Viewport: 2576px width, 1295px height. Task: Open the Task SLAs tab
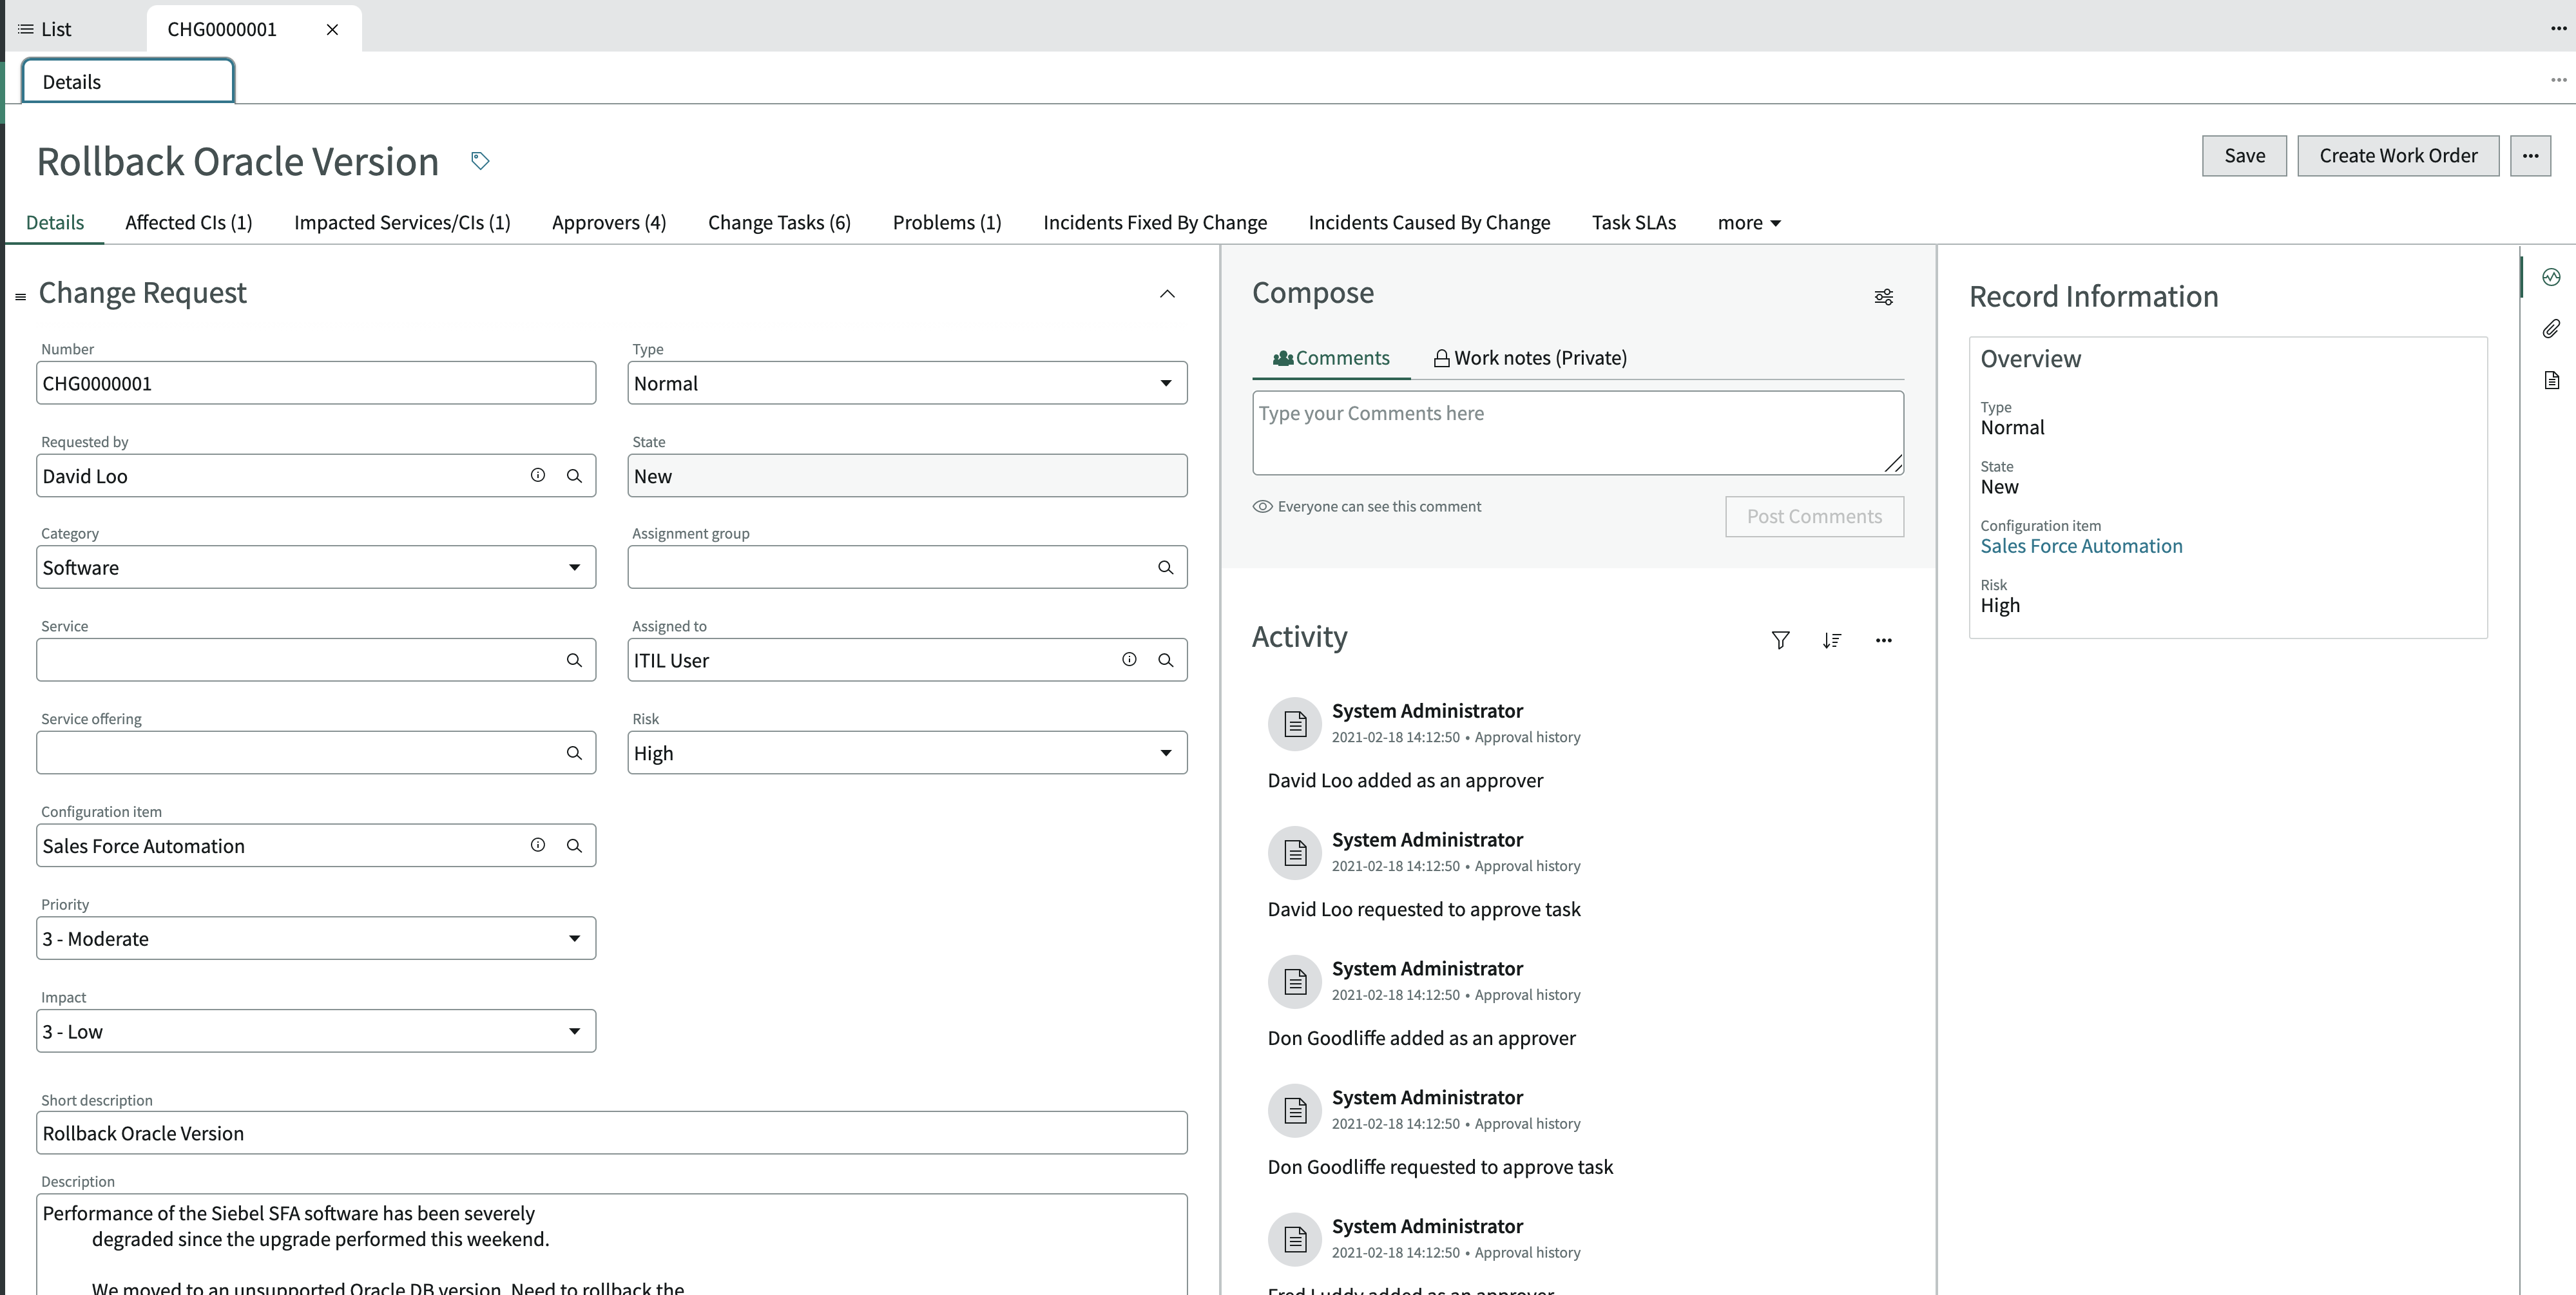point(1634,223)
